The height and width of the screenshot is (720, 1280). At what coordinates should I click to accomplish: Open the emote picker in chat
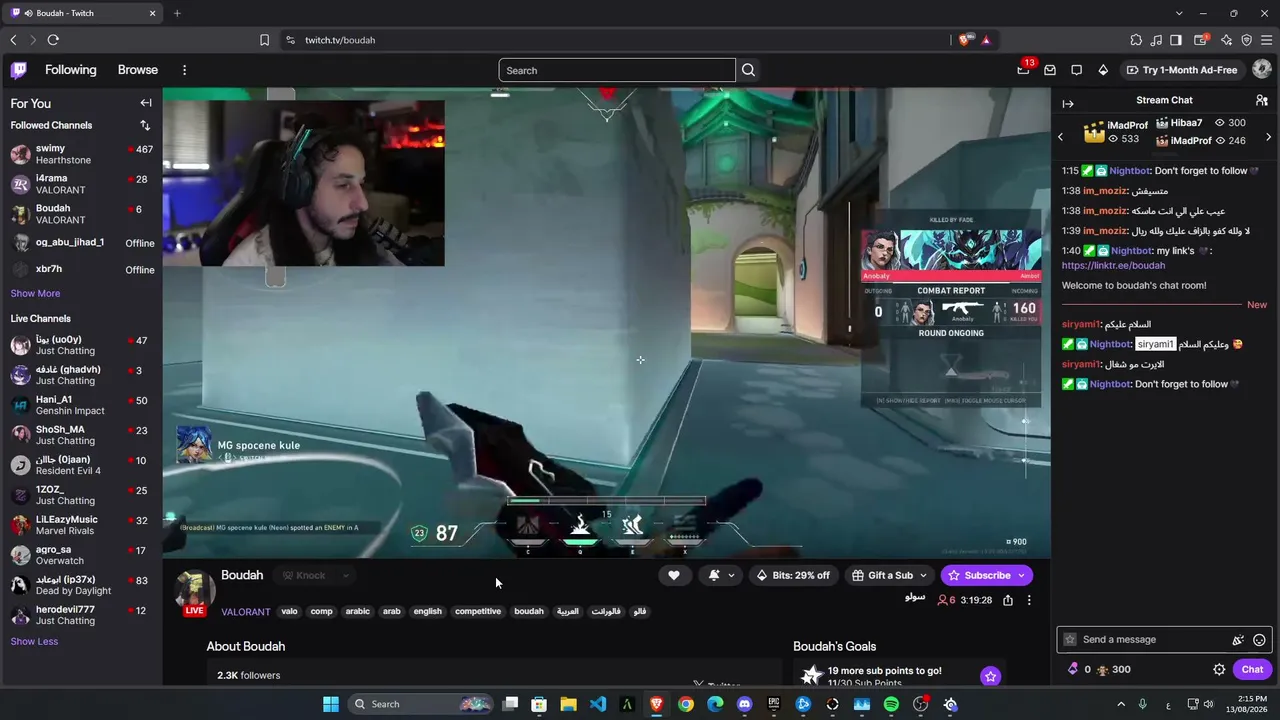pyautogui.click(x=1259, y=640)
